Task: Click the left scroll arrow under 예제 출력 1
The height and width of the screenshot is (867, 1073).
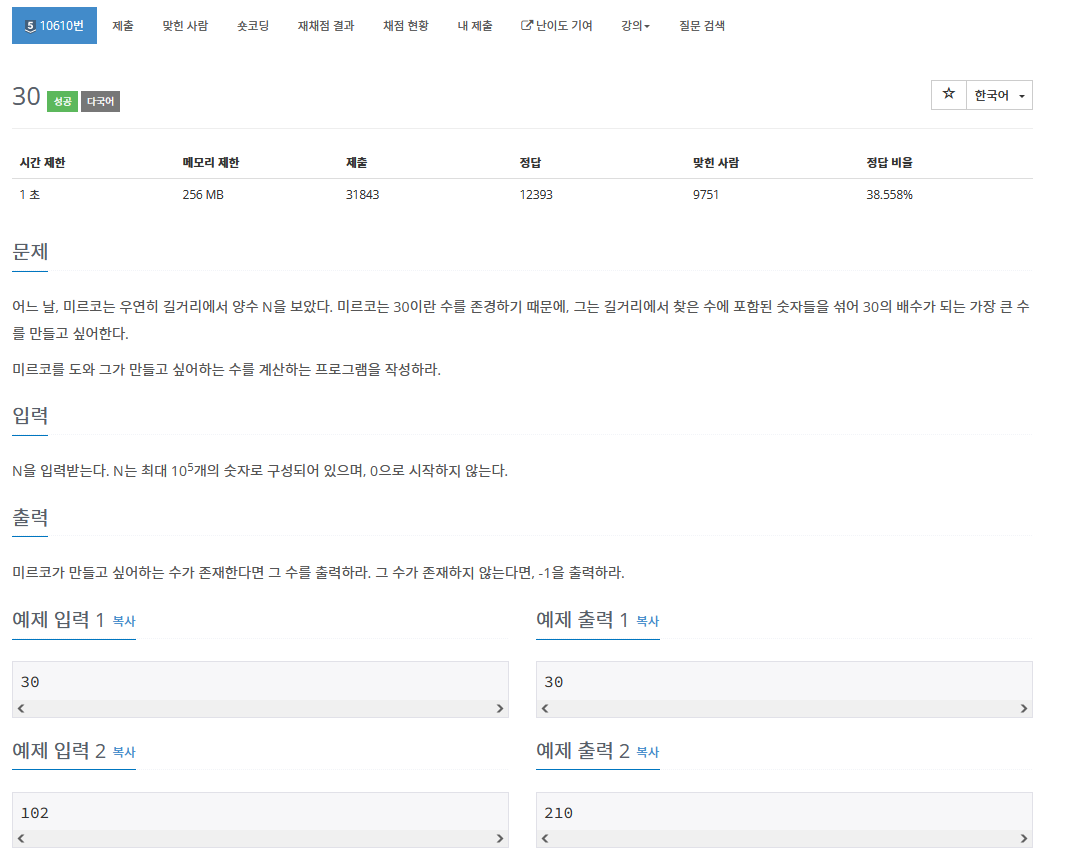Action: click(545, 708)
